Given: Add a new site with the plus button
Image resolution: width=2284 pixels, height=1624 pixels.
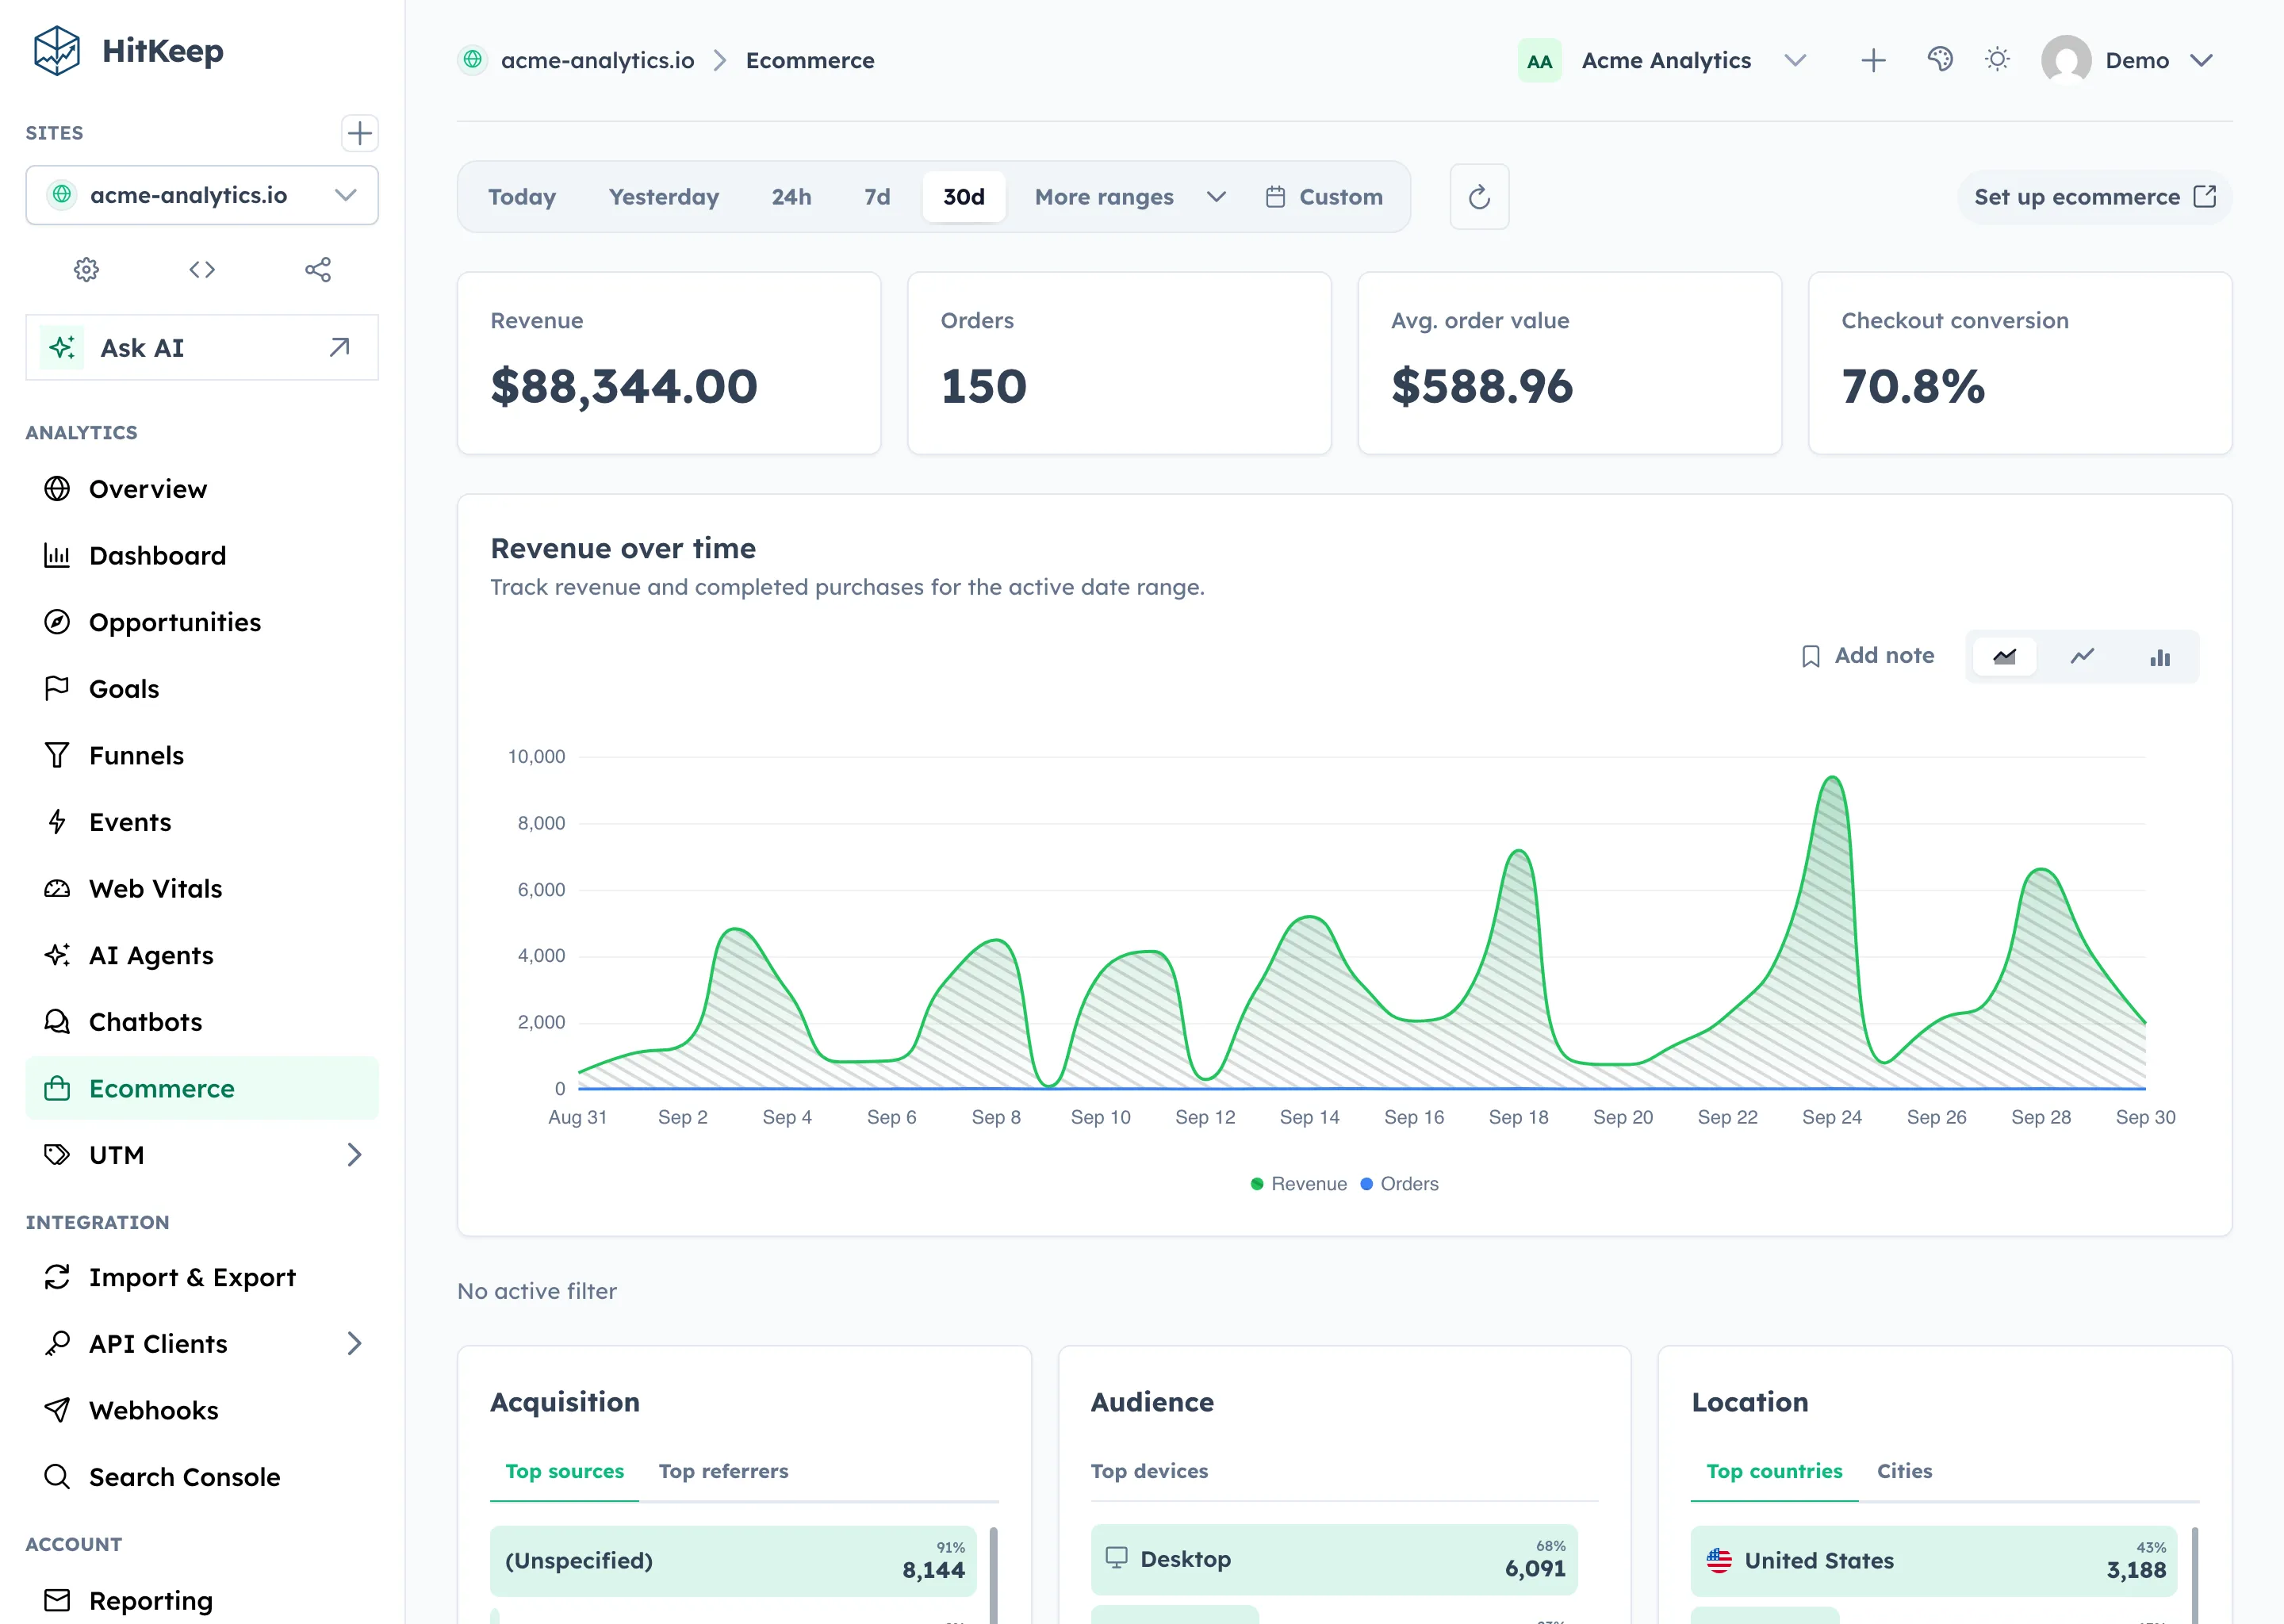Looking at the screenshot, I should click(359, 133).
